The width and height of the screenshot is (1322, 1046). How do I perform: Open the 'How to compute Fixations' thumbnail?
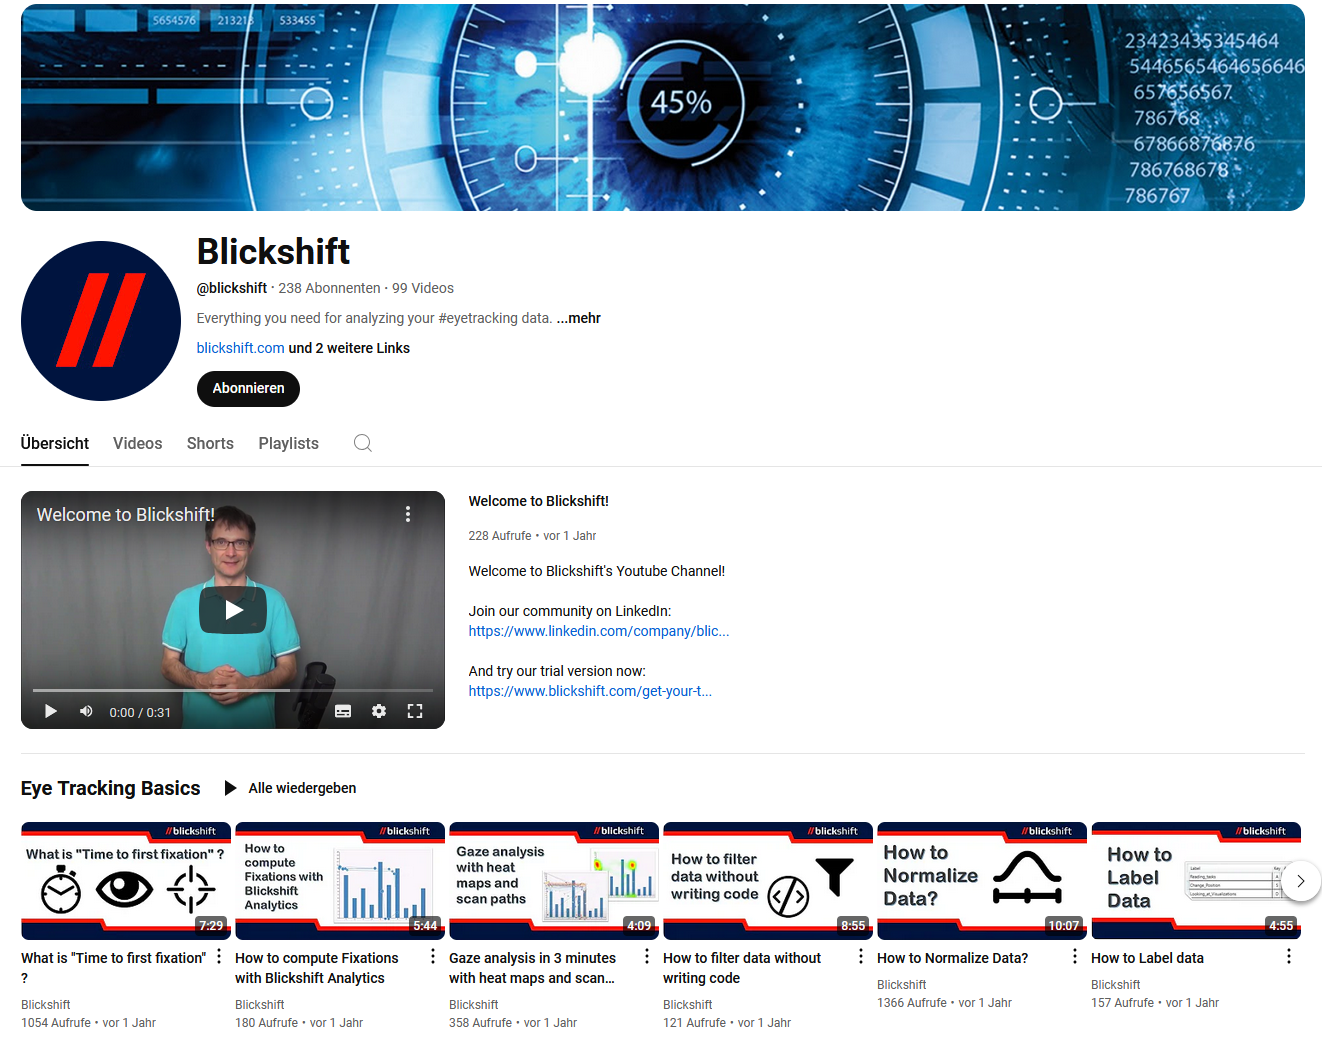point(340,881)
